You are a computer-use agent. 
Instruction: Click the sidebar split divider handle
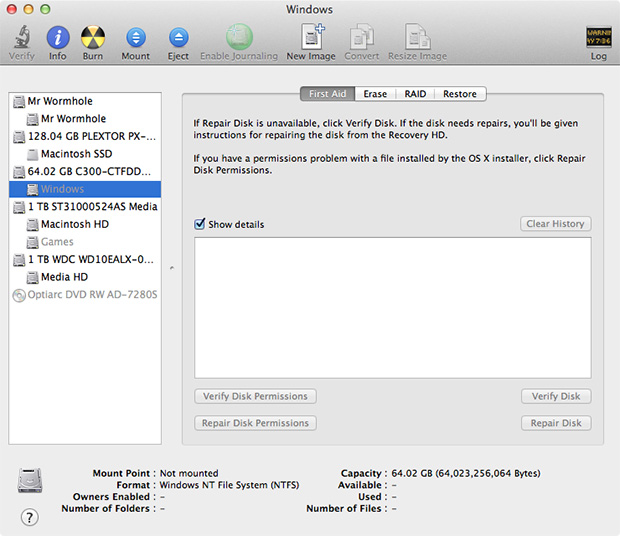pos(172,268)
